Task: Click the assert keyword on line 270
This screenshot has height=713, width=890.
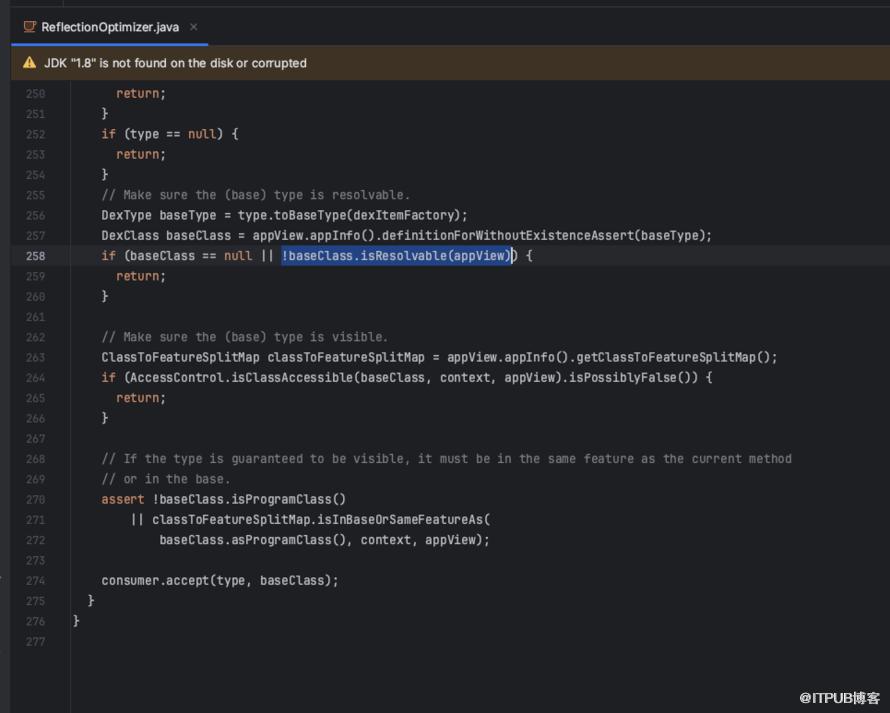Action: [x=122, y=499]
